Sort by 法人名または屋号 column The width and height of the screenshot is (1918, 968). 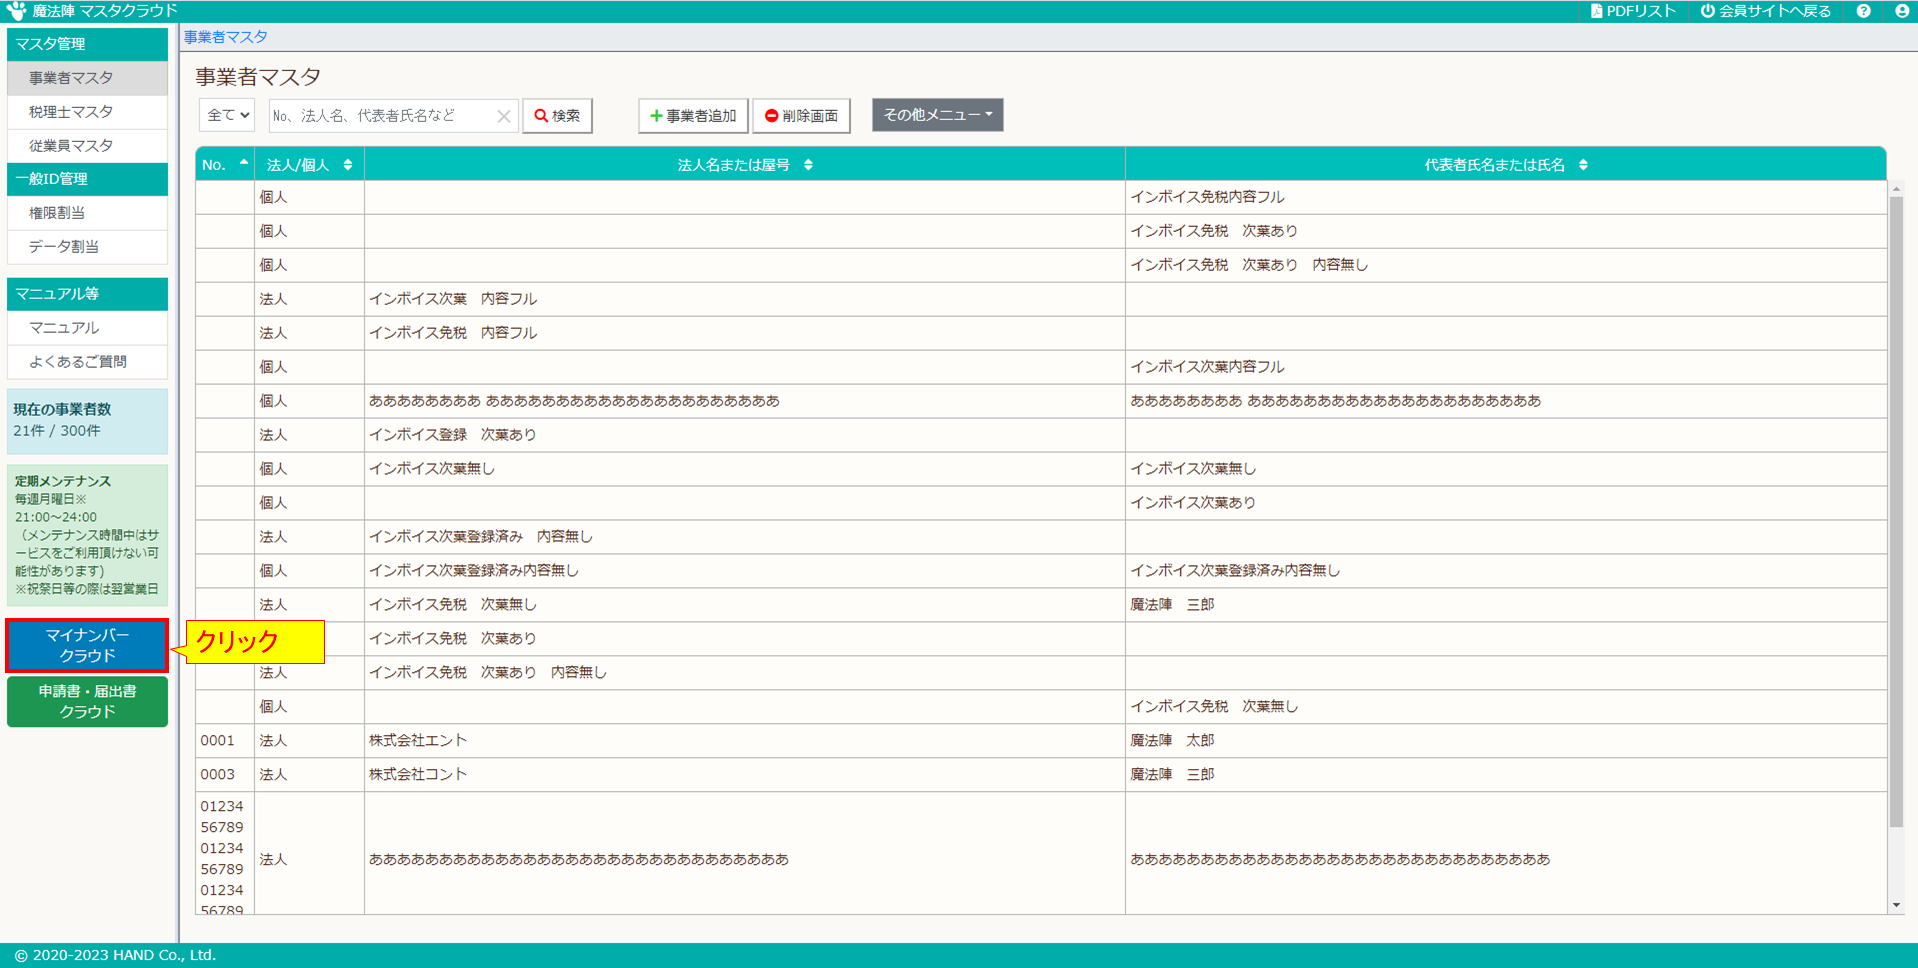745,164
